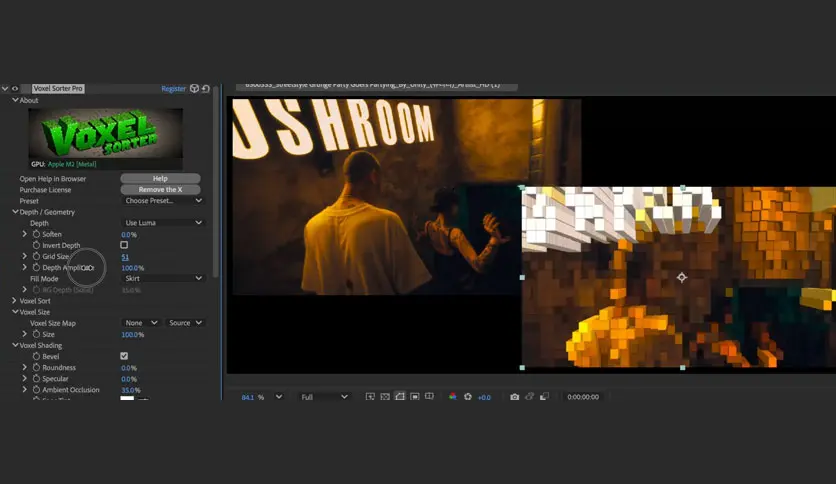Expand the Soften property
This screenshot has height=484, width=836.
click(25, 234)
